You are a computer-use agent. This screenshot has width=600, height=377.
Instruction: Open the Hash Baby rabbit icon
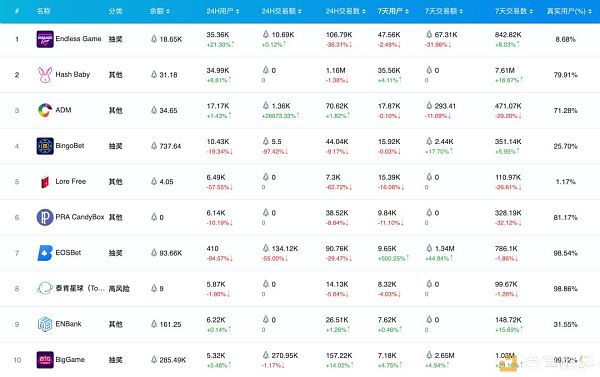click(45, 75)
